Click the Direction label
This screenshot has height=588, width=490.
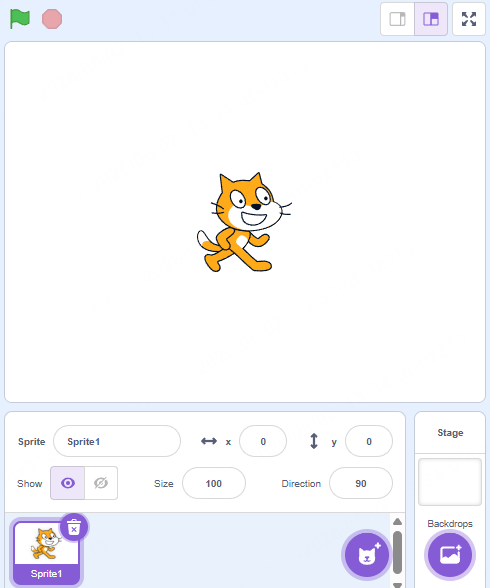[301, 483]
